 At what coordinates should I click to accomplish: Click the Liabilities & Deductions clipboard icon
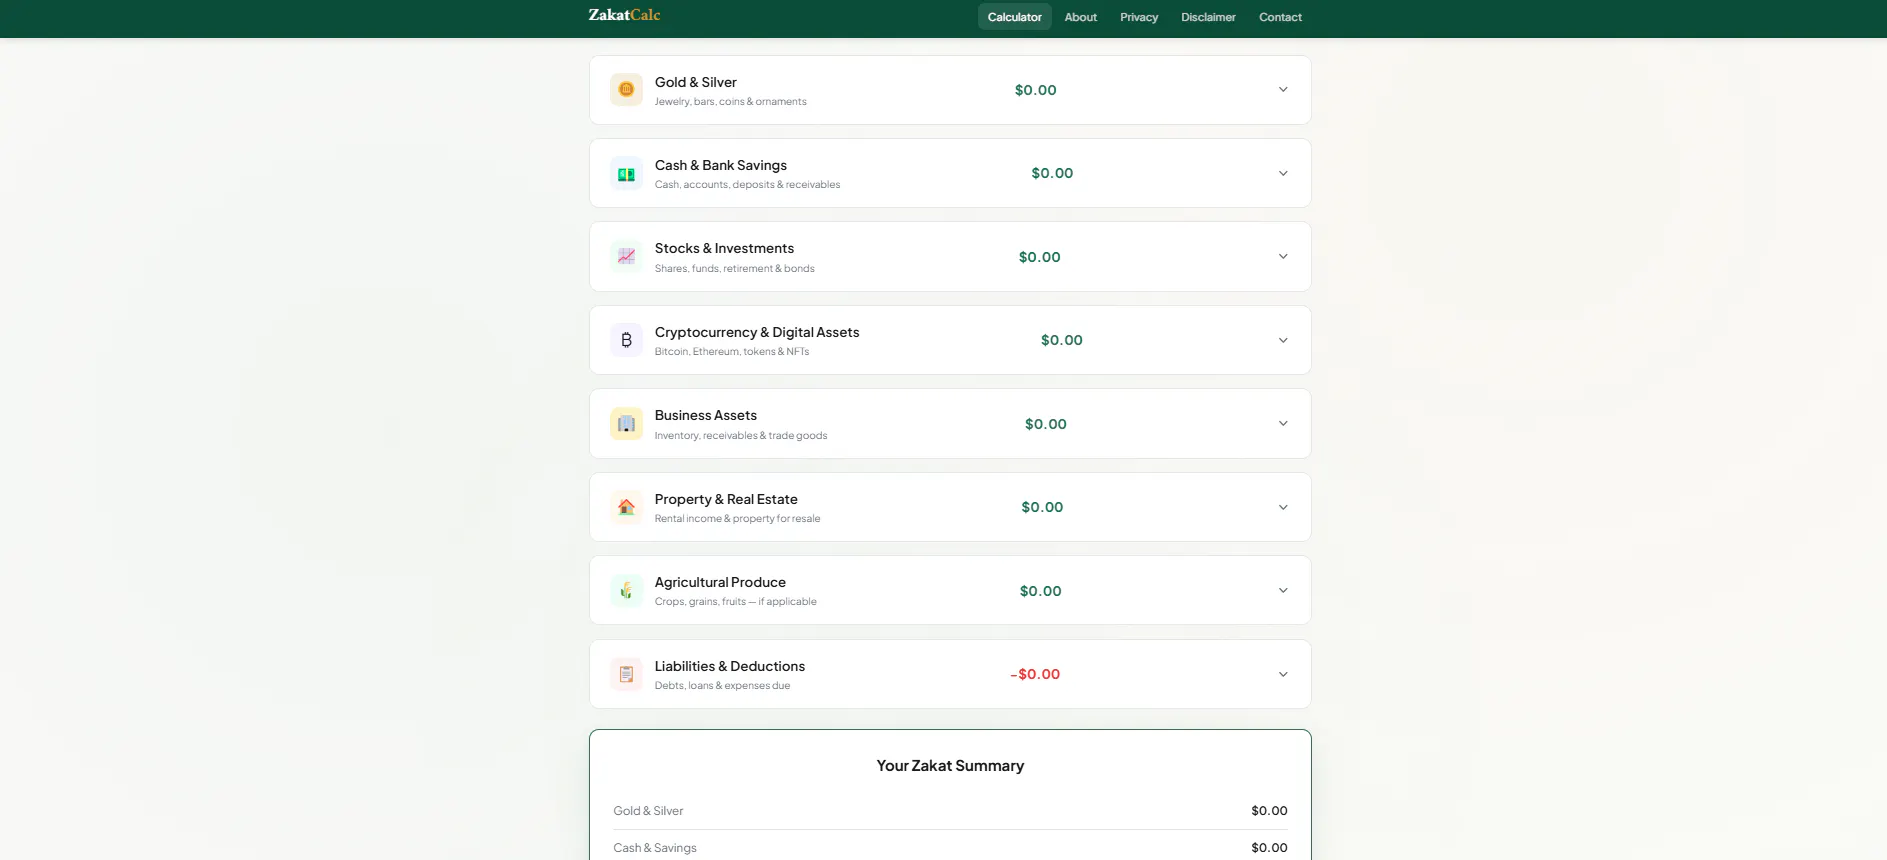pos(626,674)
